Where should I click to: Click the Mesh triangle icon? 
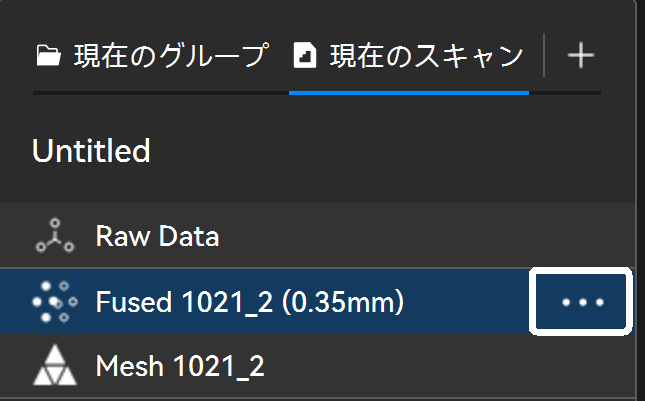tap(50, 366)
